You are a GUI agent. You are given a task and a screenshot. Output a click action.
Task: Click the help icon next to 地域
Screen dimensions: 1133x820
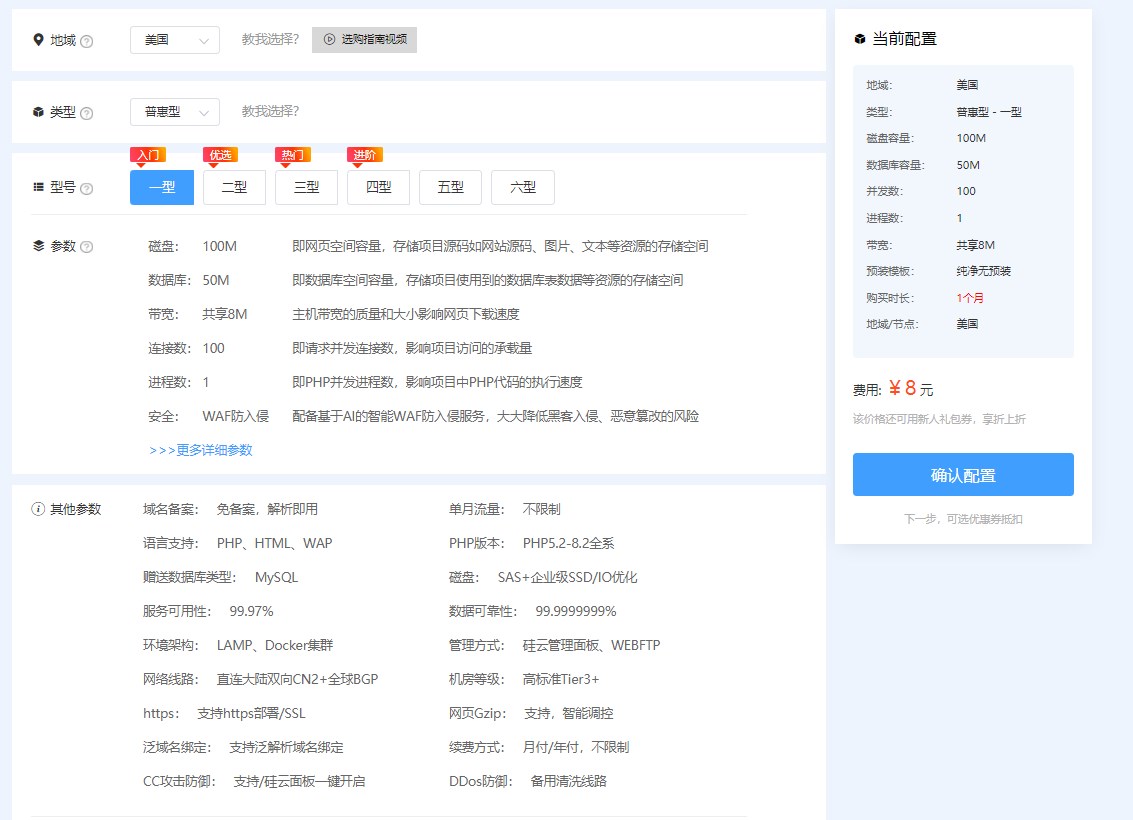(86, 41)
